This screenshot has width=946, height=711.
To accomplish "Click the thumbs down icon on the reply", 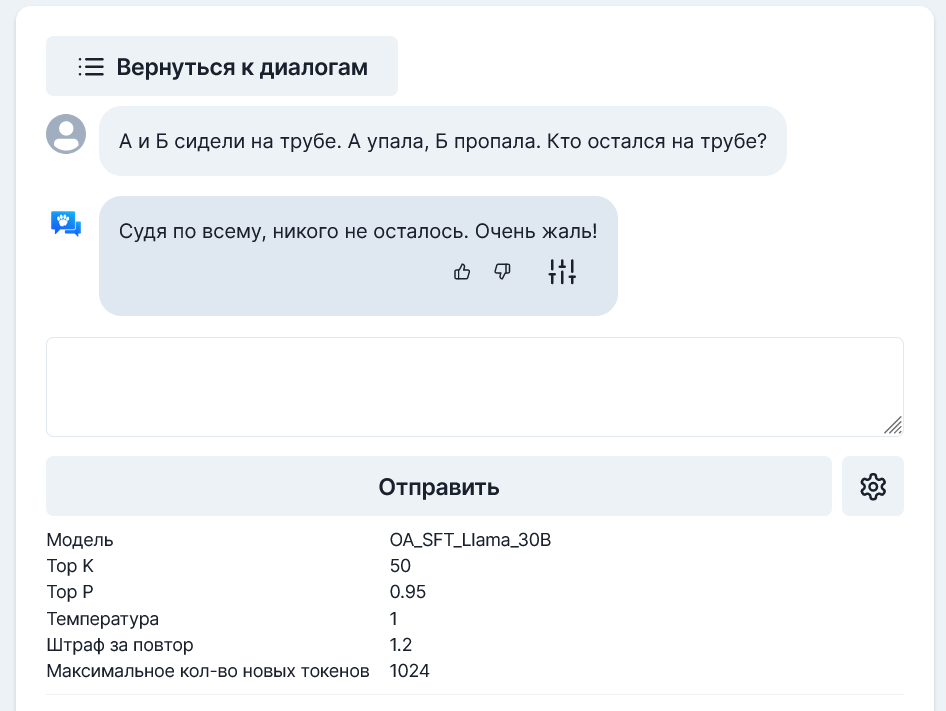I will pos(503,271).
